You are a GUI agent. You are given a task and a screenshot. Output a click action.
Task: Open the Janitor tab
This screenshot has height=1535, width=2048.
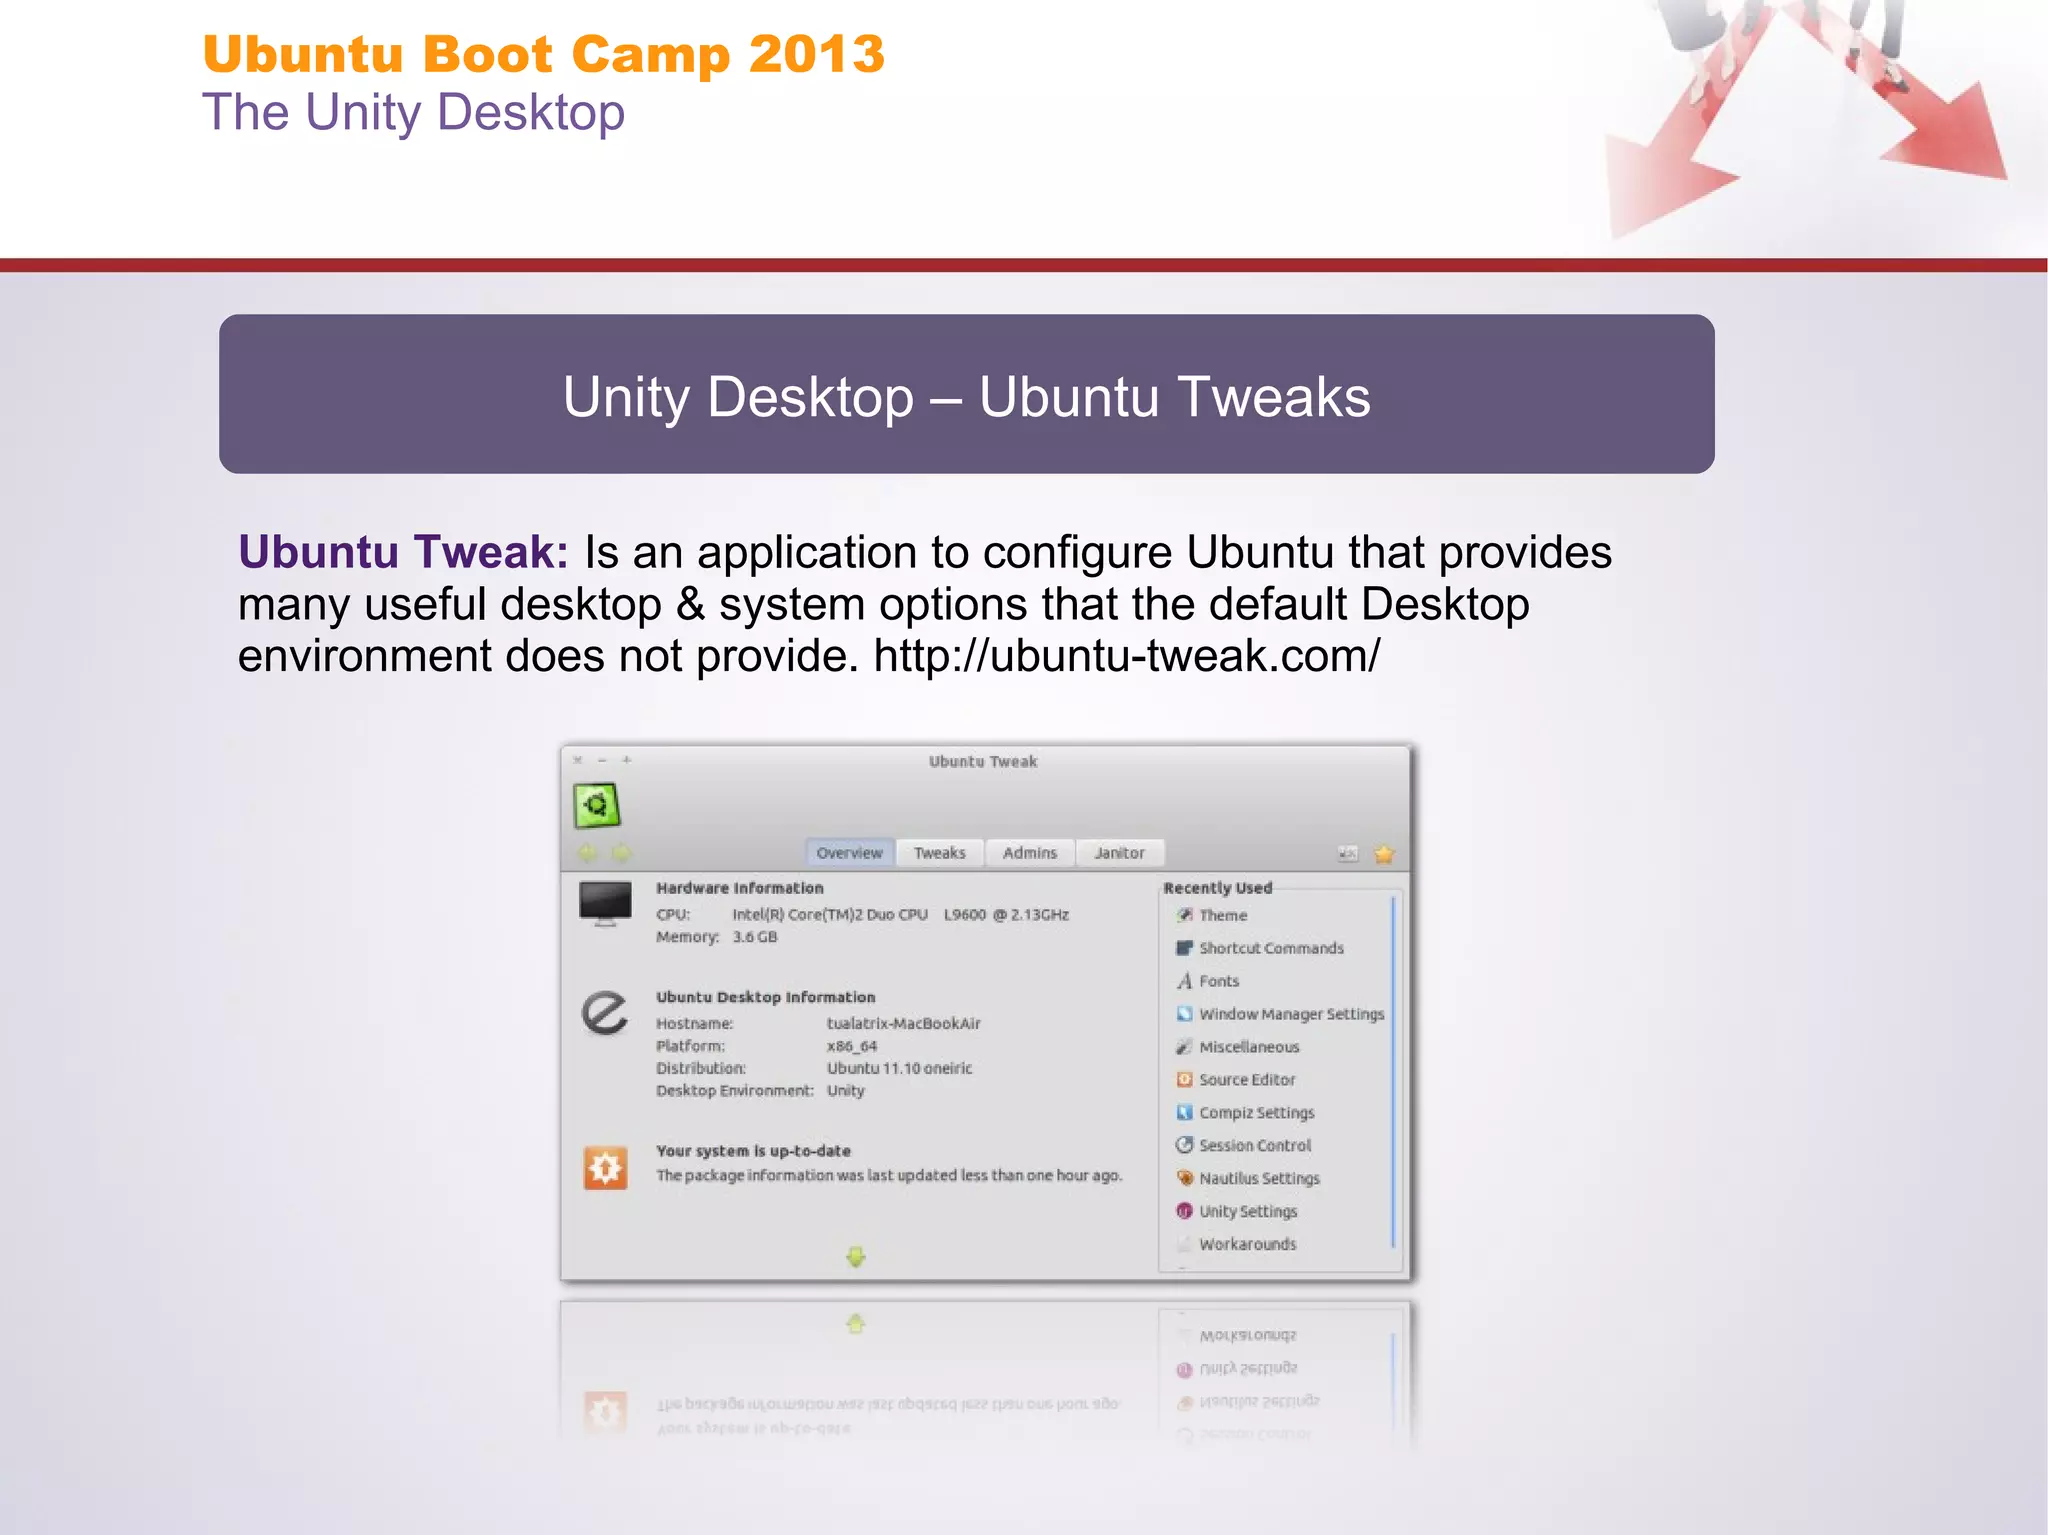point(1118,853)
